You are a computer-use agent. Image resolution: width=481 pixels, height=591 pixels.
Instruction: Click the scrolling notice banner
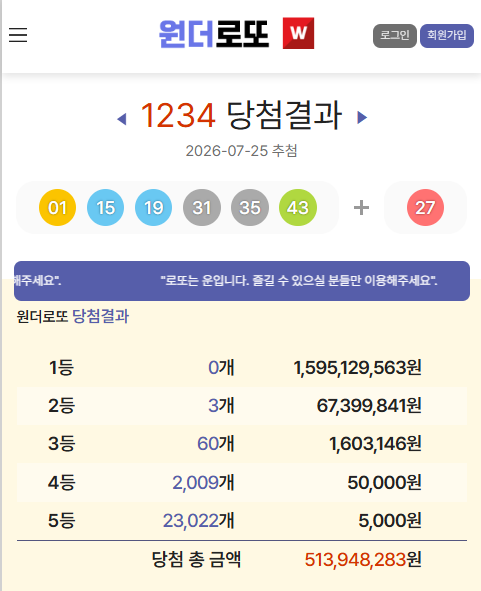tap(242, 281)
